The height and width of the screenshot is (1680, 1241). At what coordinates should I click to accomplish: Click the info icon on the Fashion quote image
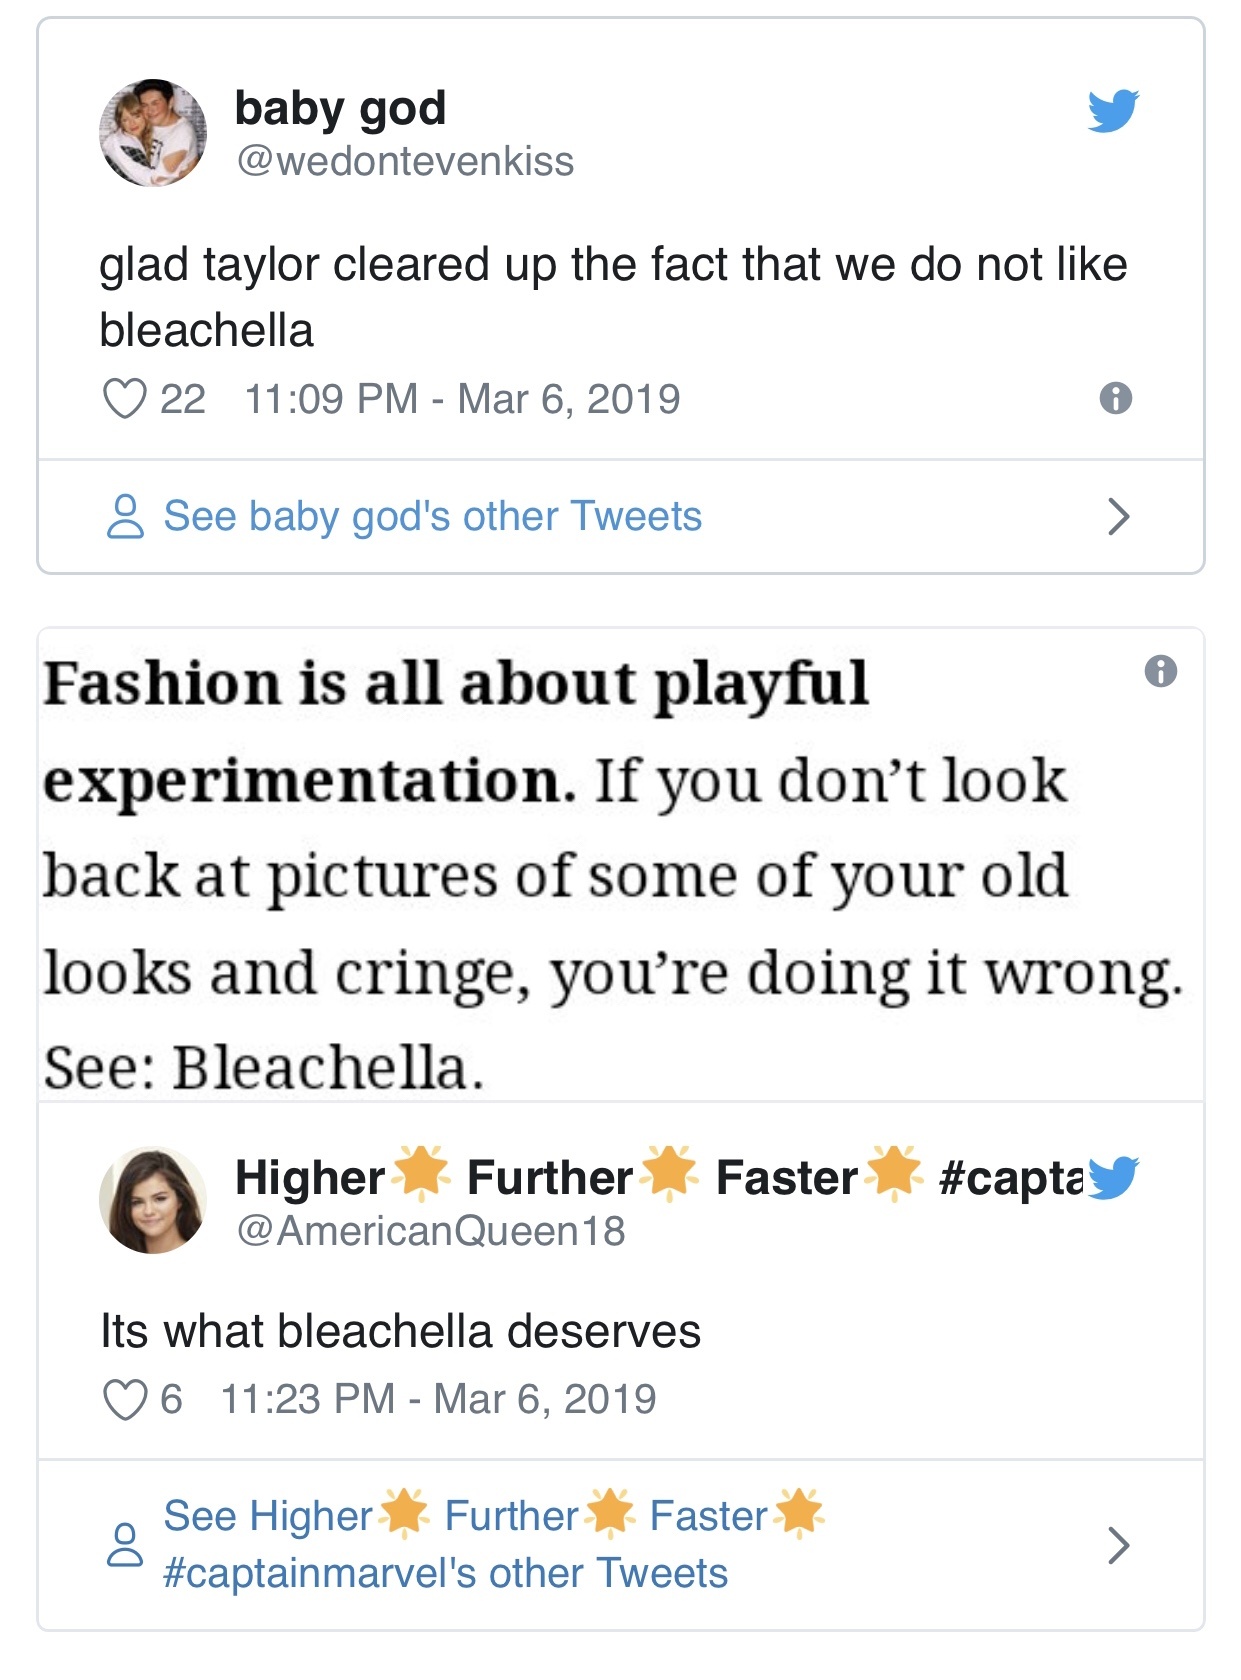tap(1160, 671)
